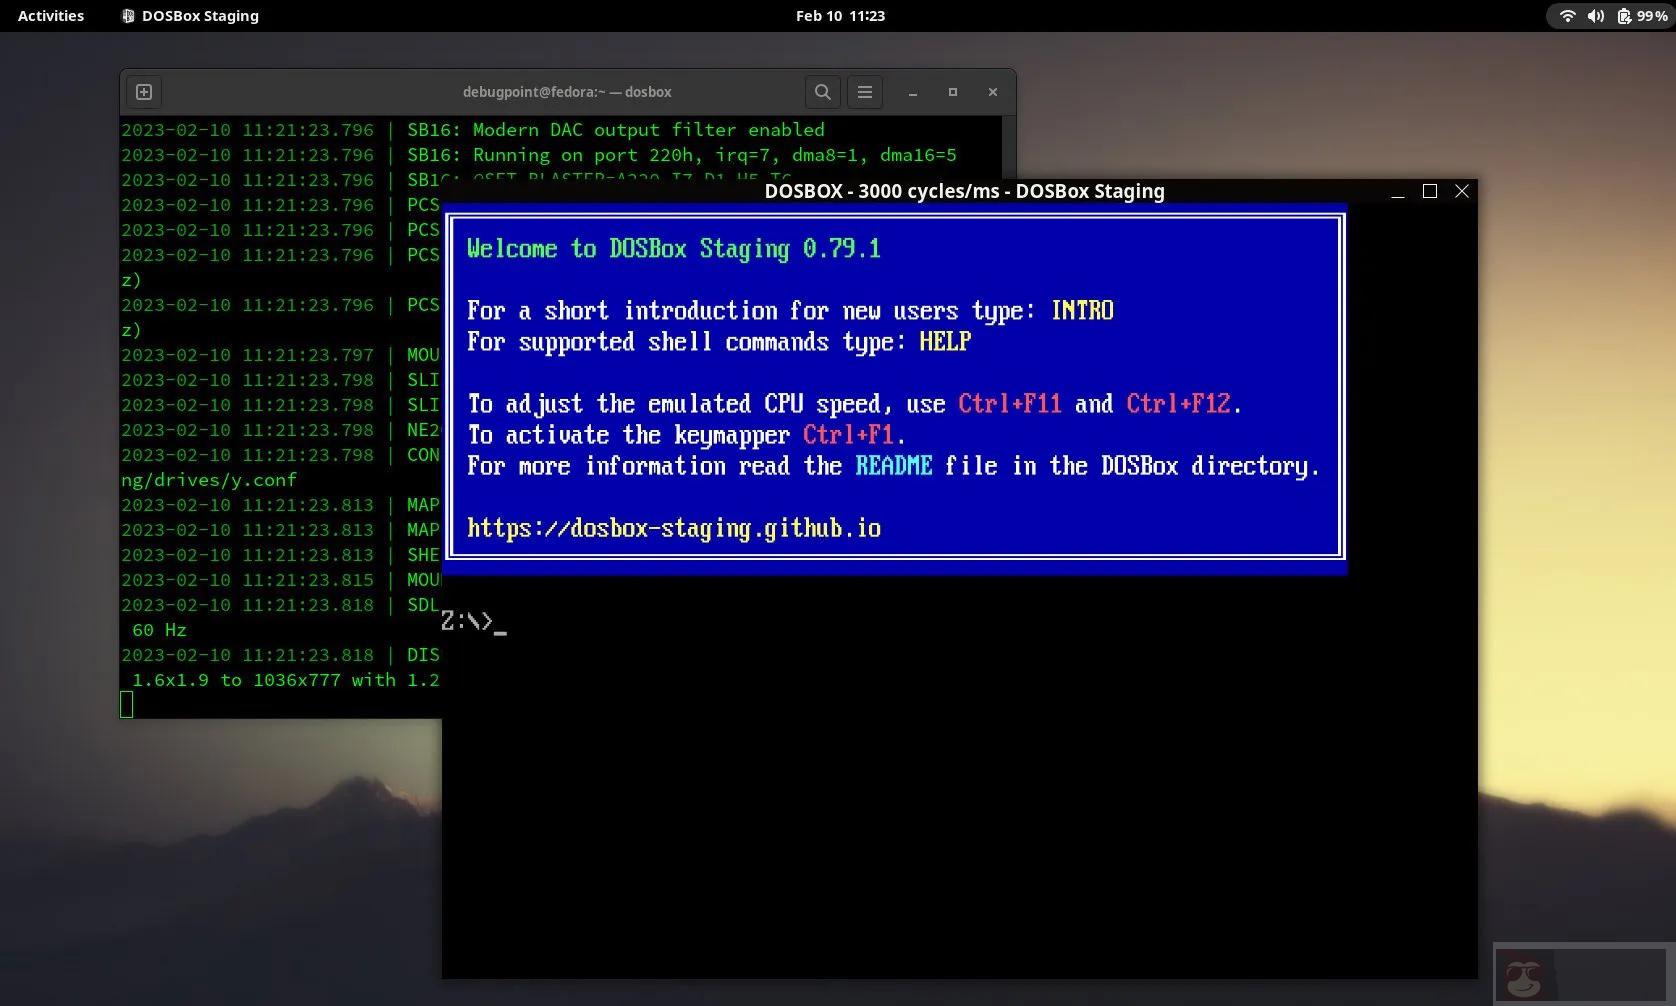The image size is (1676, 1006).
Task: Click the Wi-Fi icon in the system tray
Action: pyautogui.click(x=1566, y=15)
